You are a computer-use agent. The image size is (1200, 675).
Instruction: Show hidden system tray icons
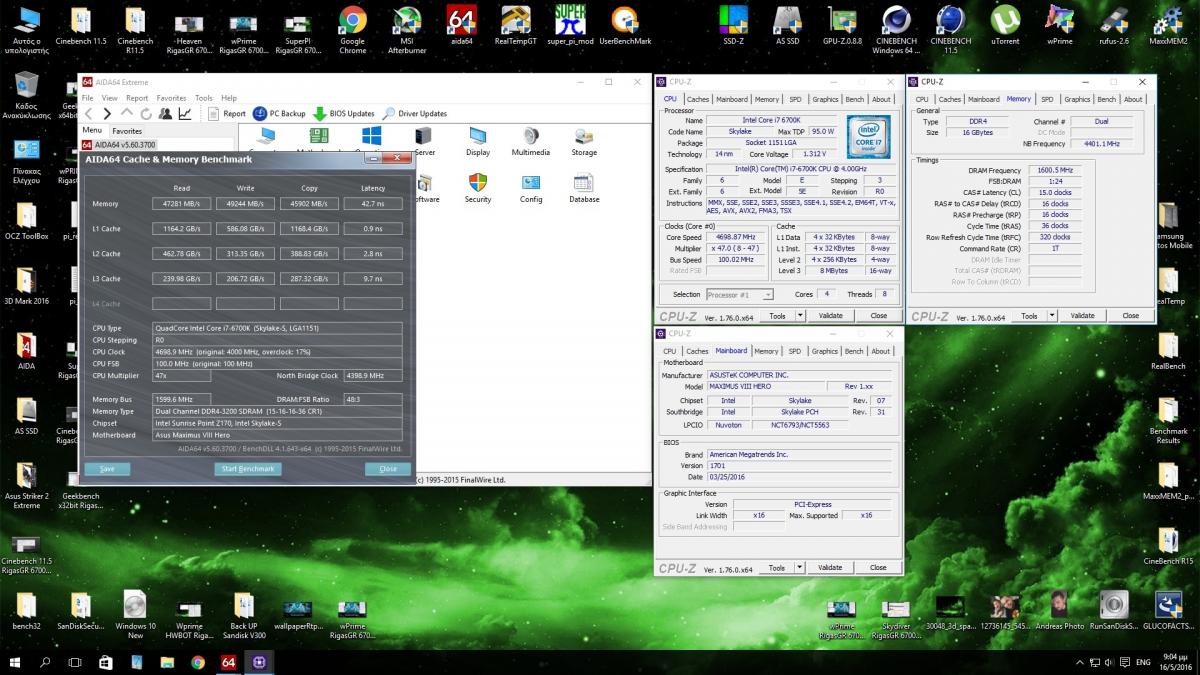click(1078, 662)
